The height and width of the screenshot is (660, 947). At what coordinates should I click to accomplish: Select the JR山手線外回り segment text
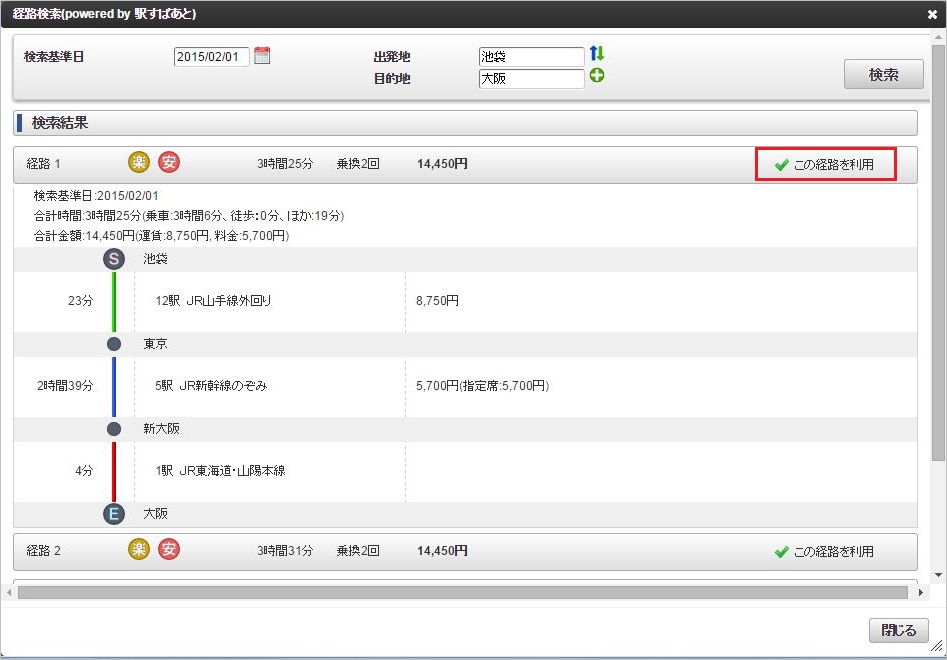229,301
